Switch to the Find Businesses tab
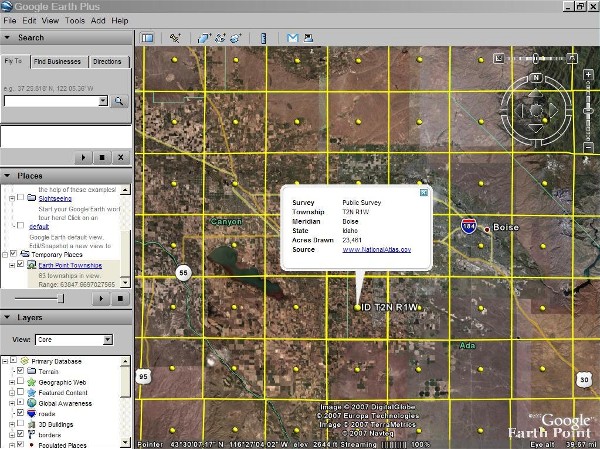The width and height of the screenshot is (600, 449). [59, 62]
